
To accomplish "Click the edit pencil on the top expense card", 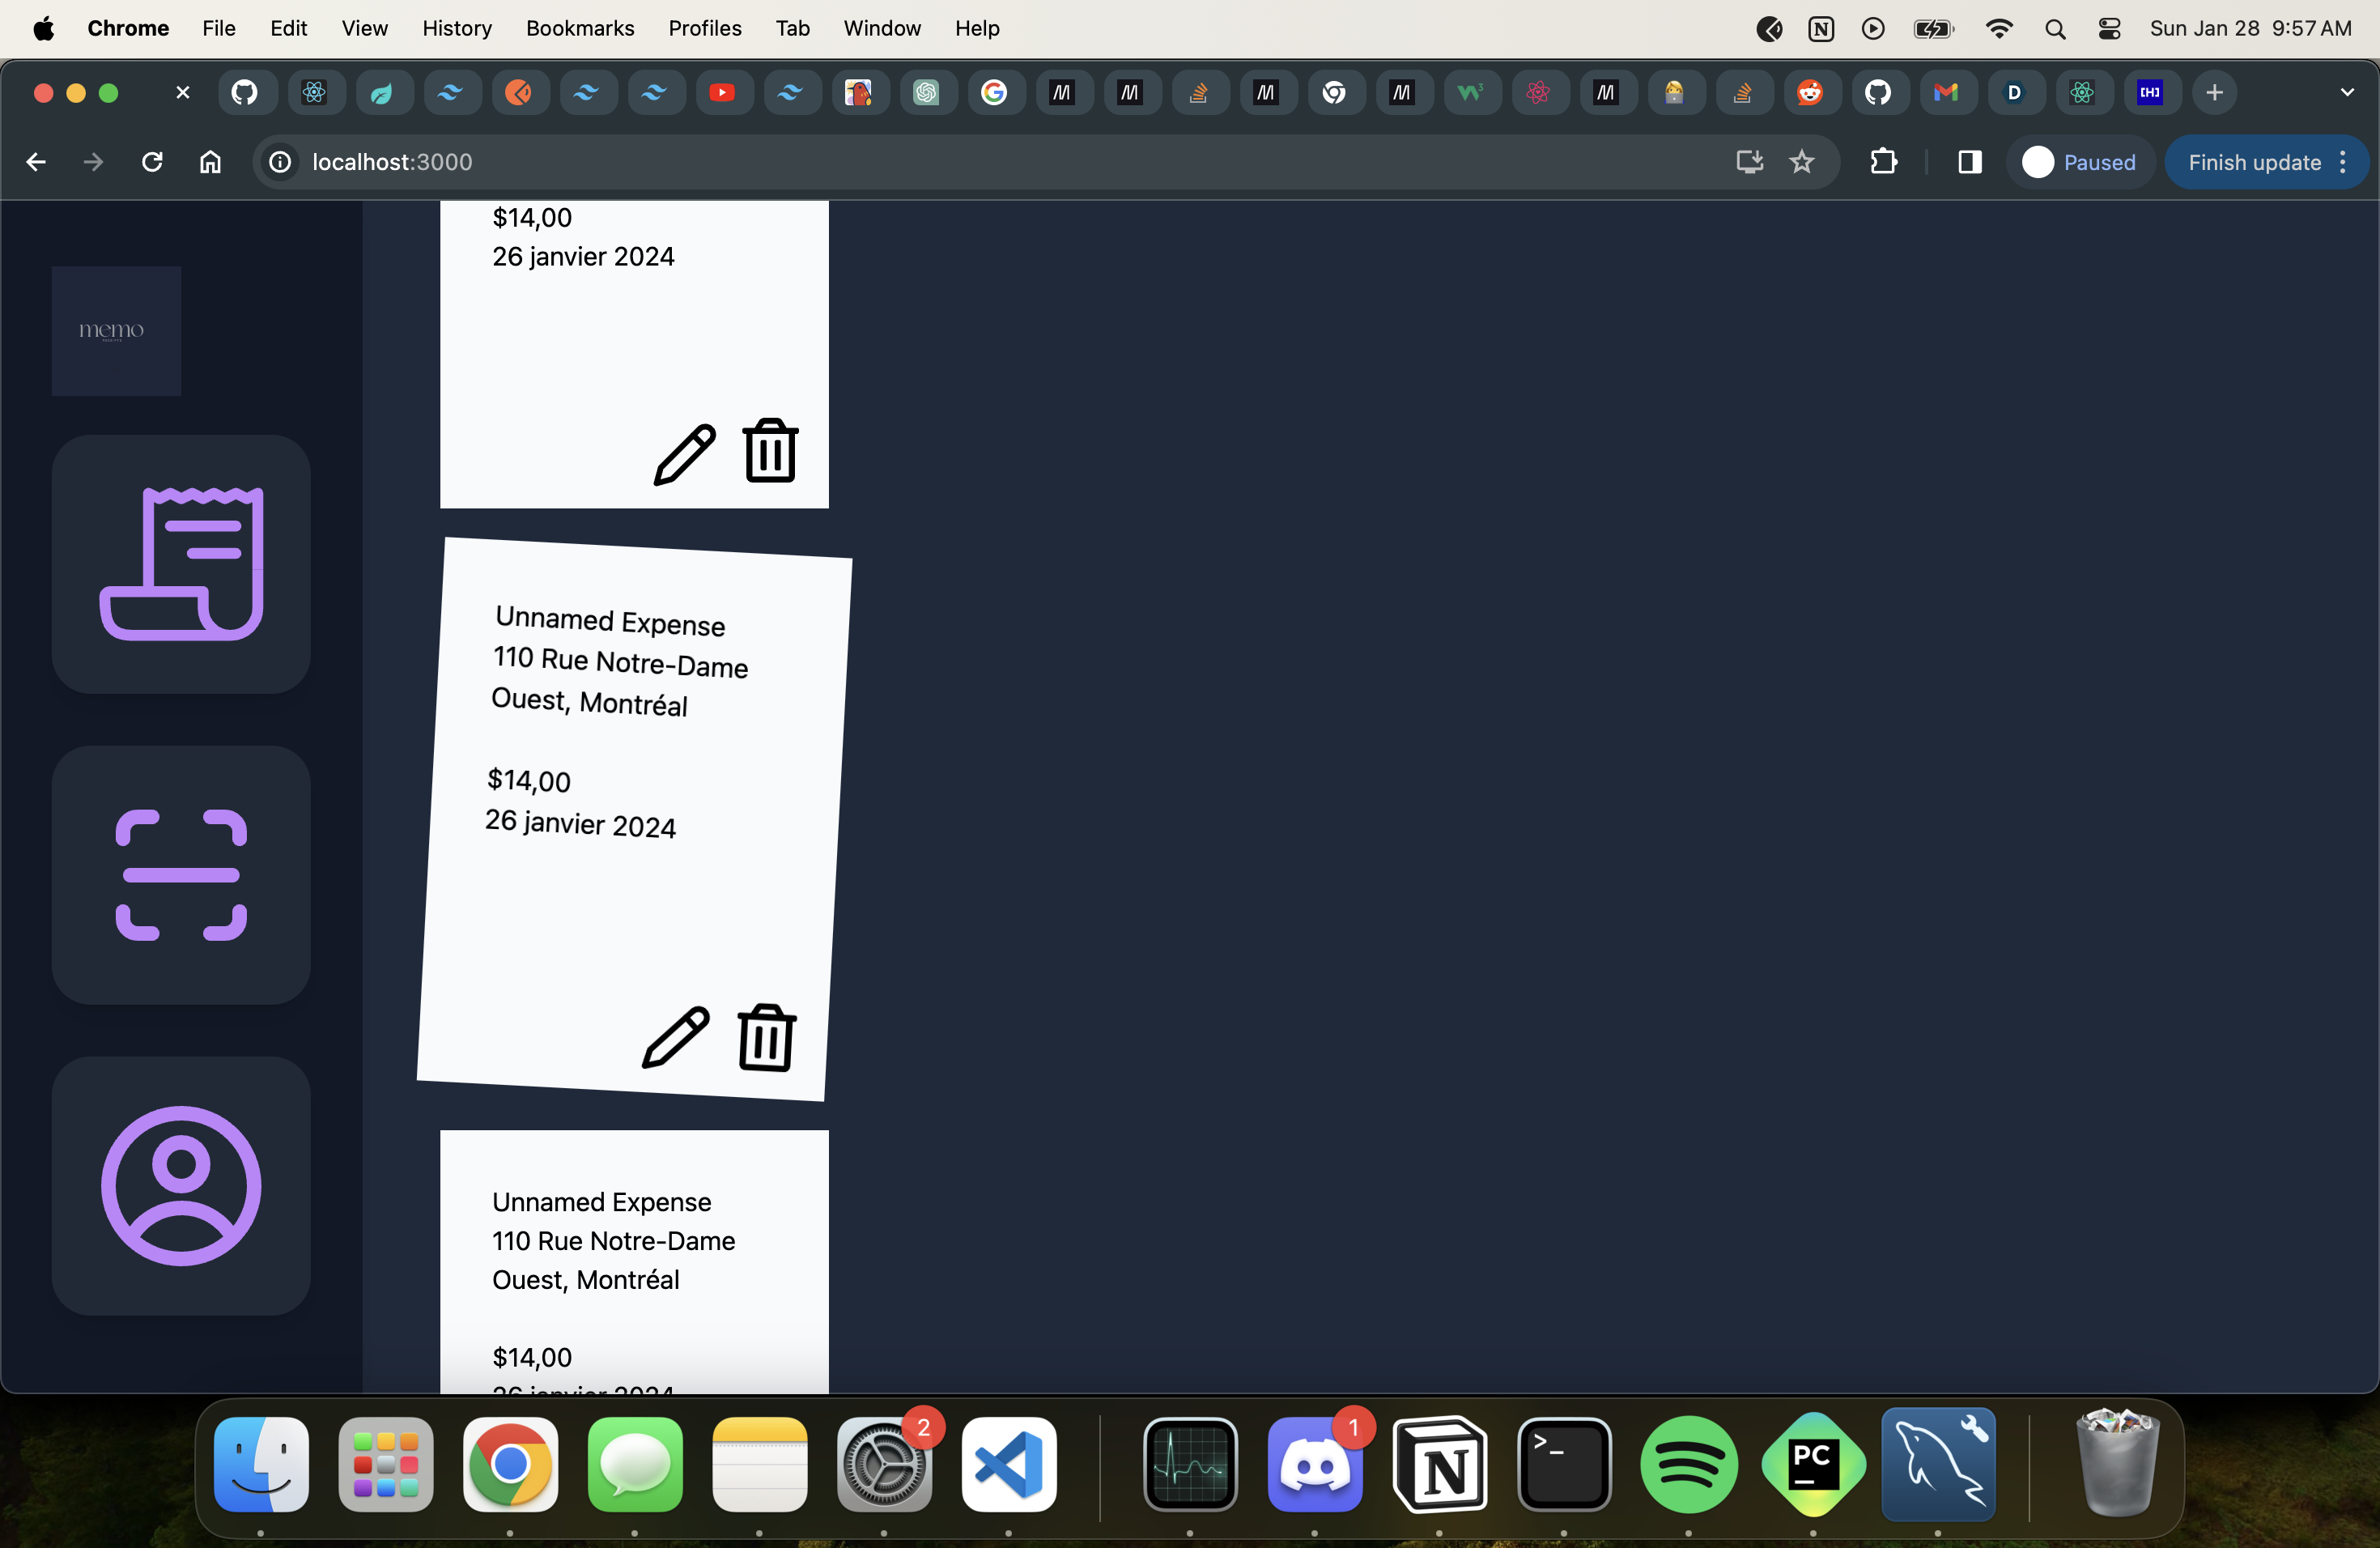I will tap(685, 453).
